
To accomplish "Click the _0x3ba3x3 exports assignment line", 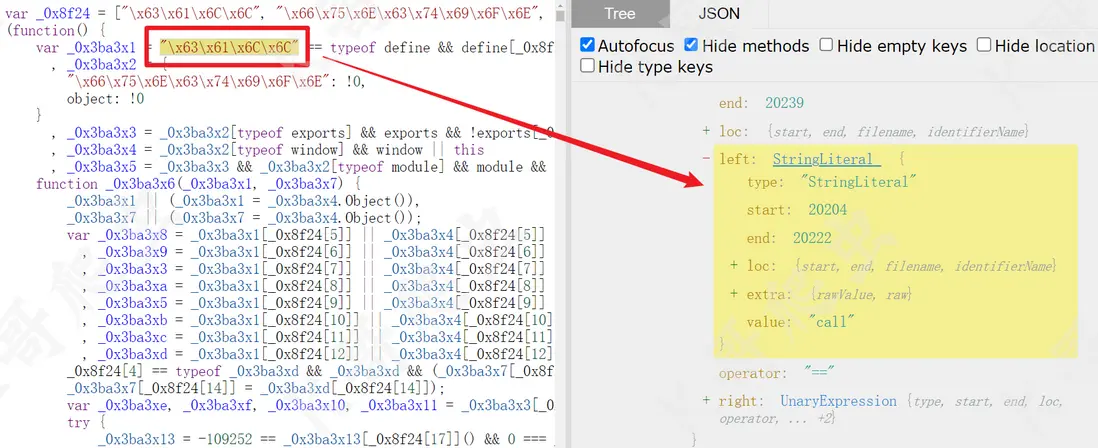I will (303, 133).
